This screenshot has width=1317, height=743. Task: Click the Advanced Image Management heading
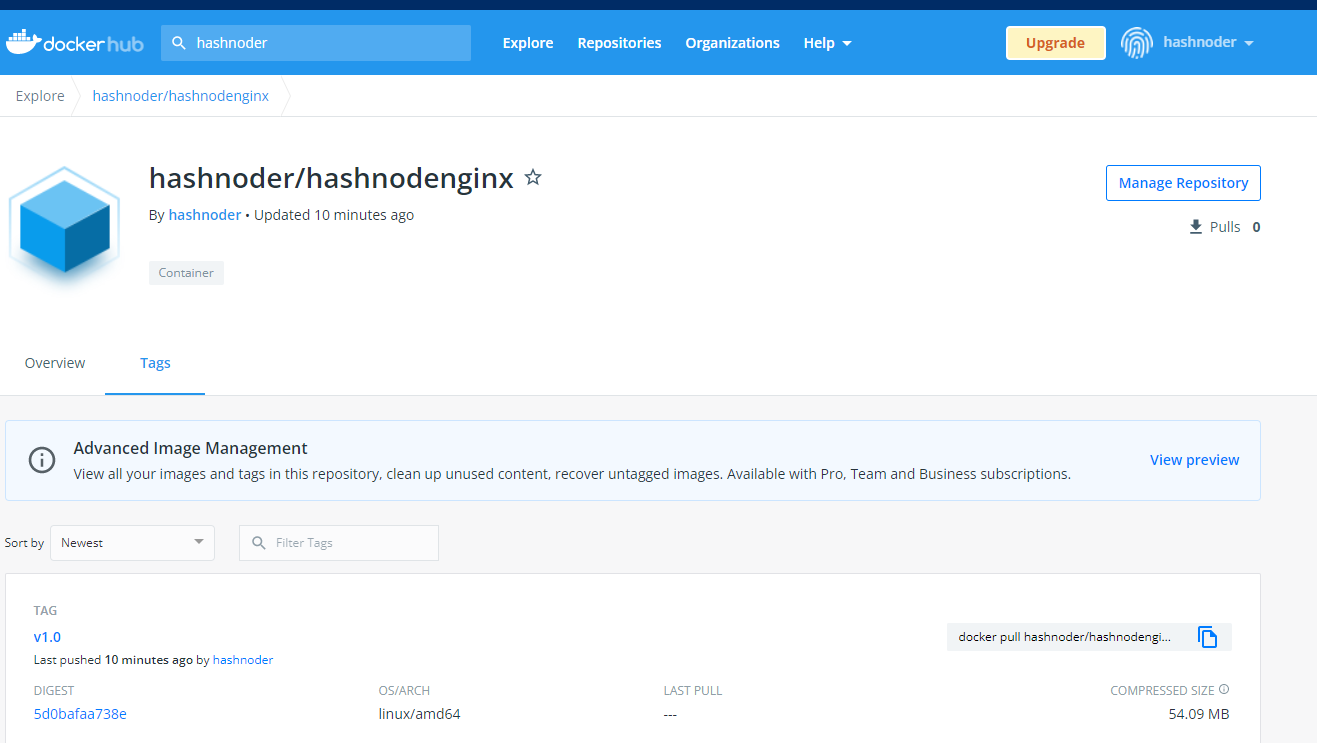191,448
